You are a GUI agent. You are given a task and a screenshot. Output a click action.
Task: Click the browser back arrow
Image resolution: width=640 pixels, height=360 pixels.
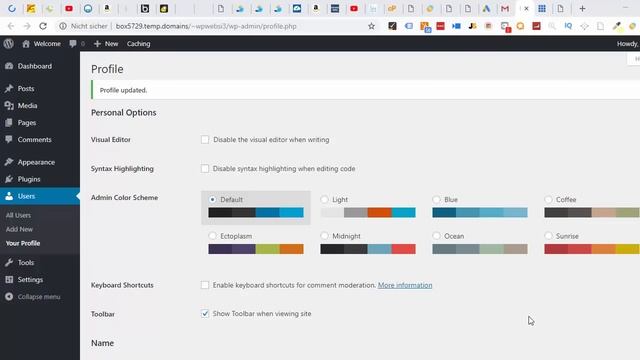coord(11,26)
